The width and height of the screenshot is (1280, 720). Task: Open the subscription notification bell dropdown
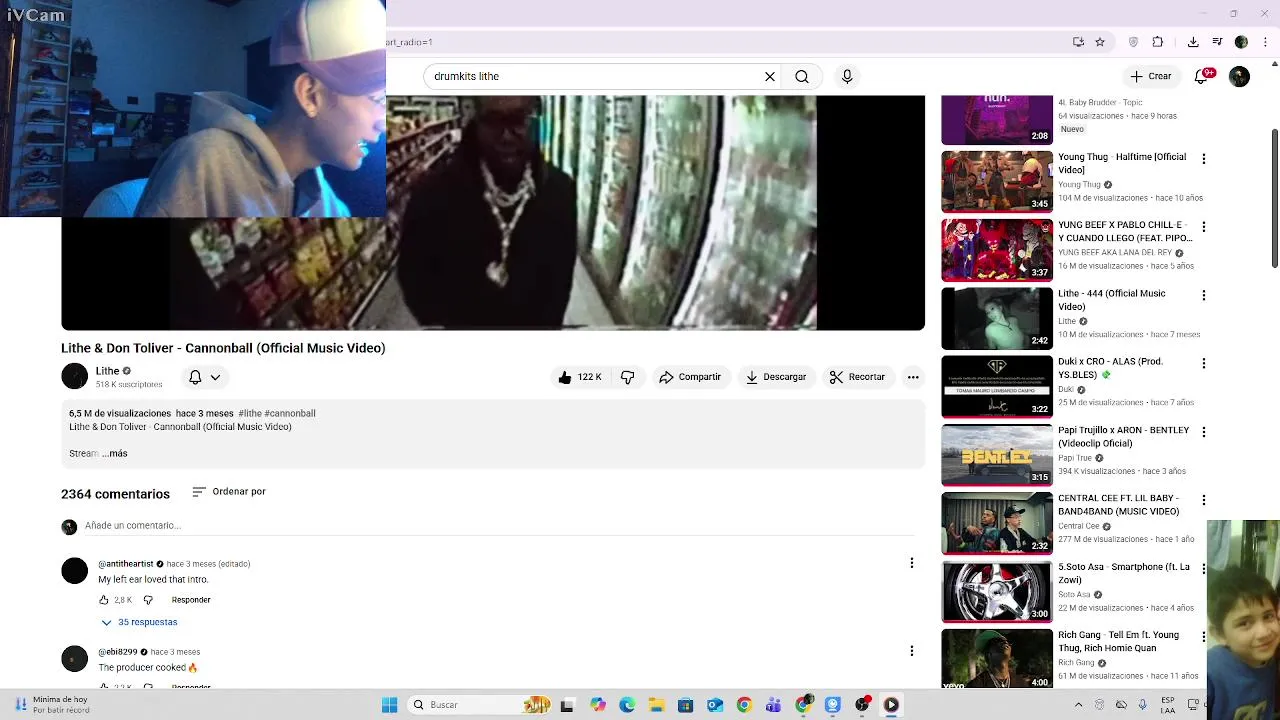204,377
